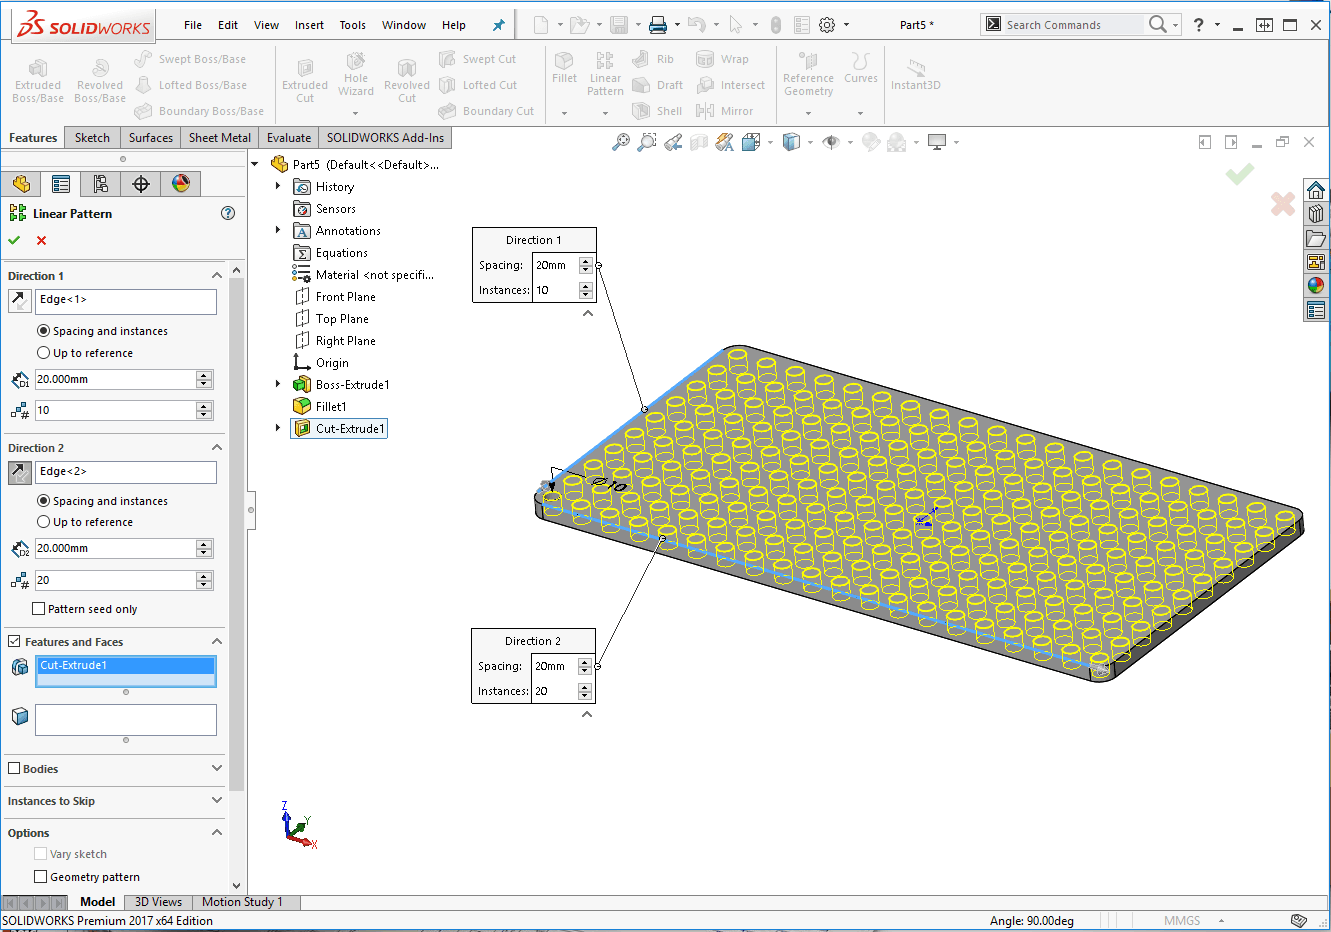Expand the Instances to Skip section

(217, 801)
